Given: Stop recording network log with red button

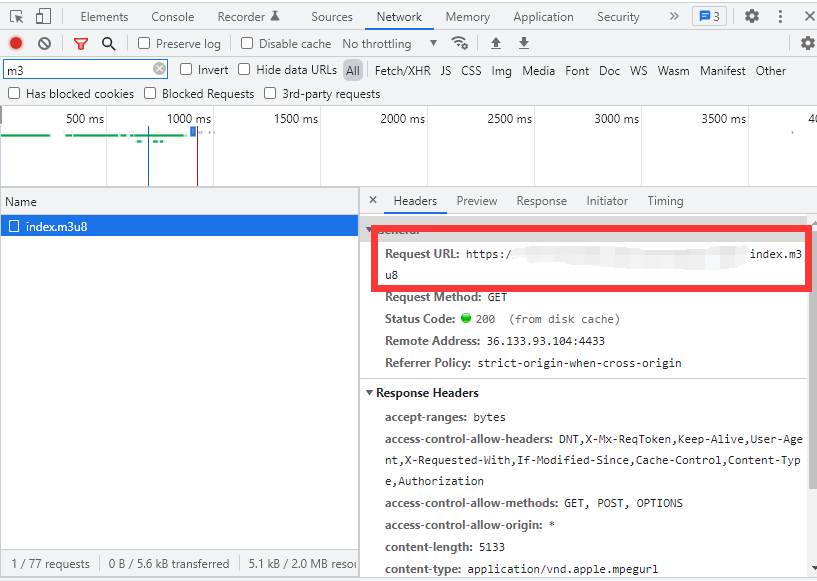Looking at the screenshot, I should click(16, 43).
